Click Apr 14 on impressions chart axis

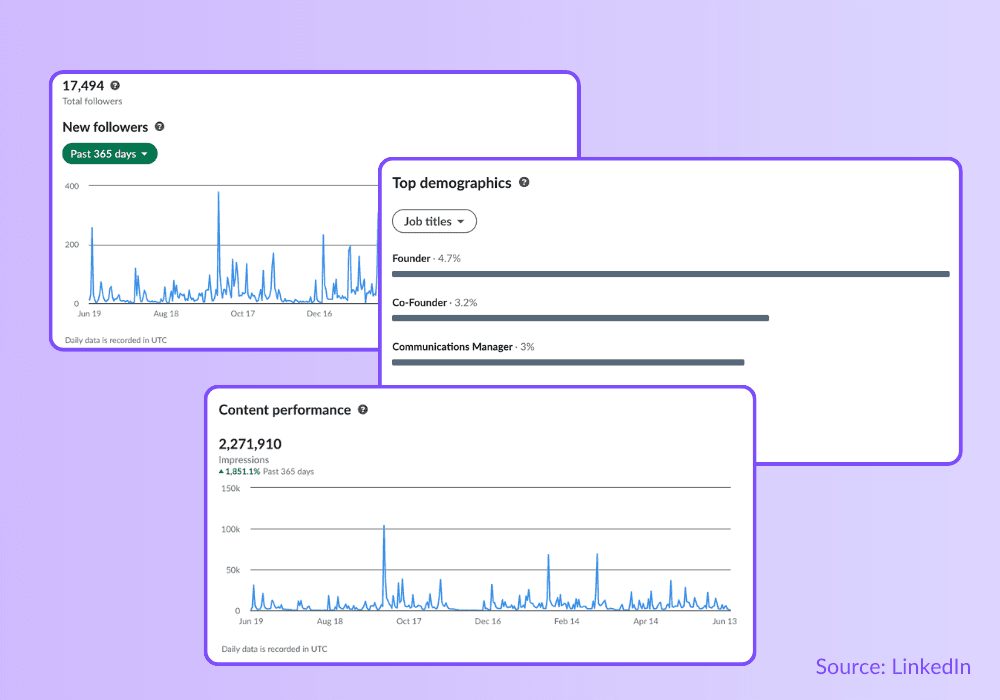tap(645, 621)
